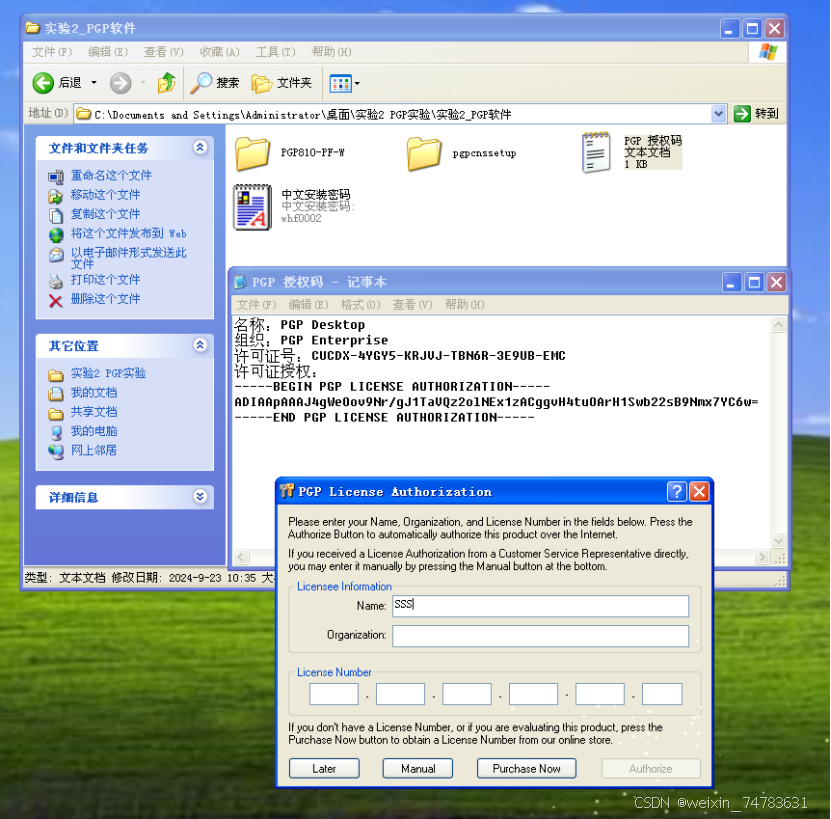Click the Later button

pos(324,769)
